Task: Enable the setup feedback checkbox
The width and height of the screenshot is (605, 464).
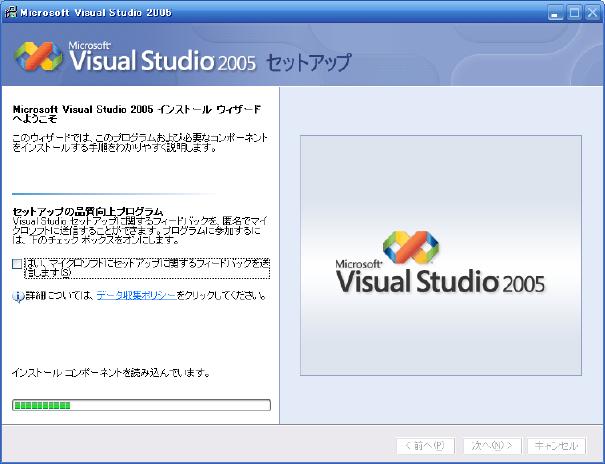Action: 17,264
